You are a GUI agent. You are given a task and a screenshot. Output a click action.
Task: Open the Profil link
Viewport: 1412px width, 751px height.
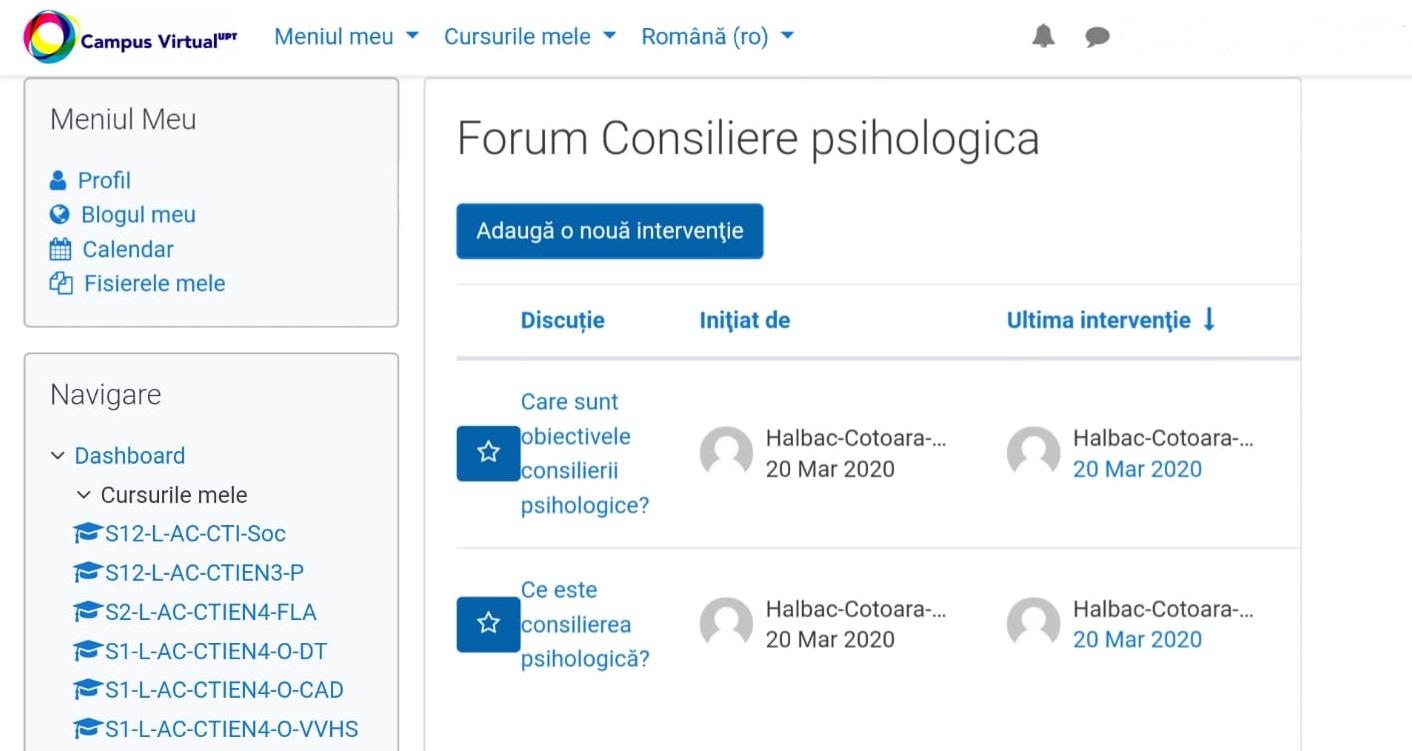pos(104,181)
